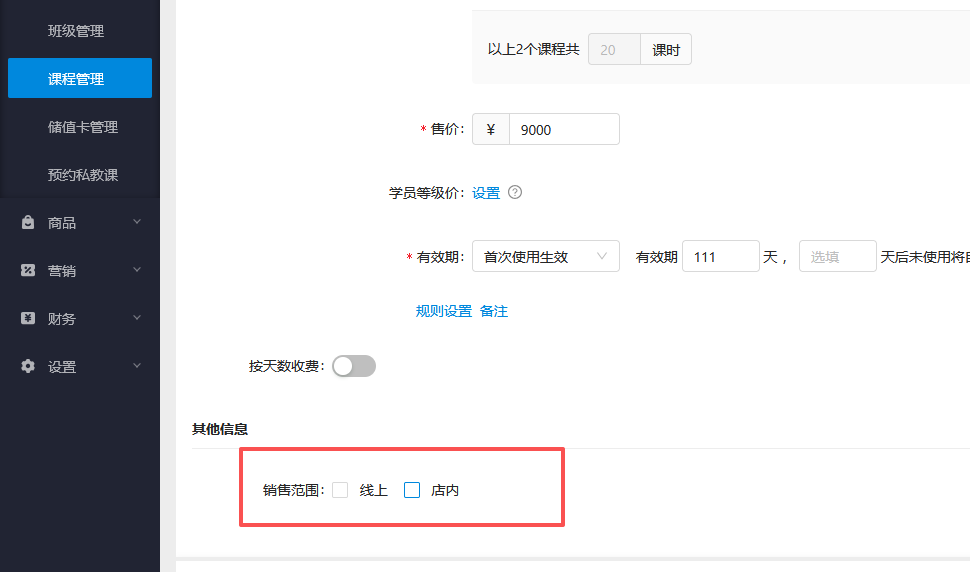Click the 备注 link
Screen dimensions: 970x572
494,311
